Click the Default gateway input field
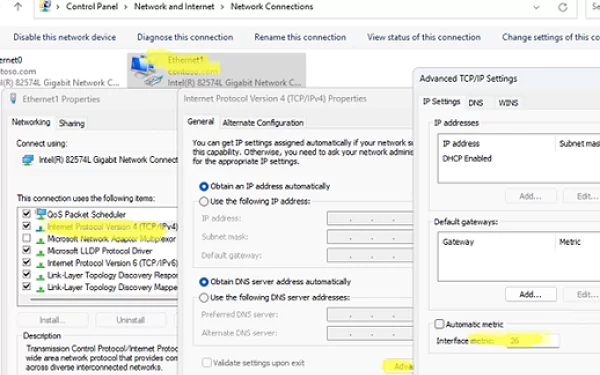The image size is (600, 375). pos(370,255)
